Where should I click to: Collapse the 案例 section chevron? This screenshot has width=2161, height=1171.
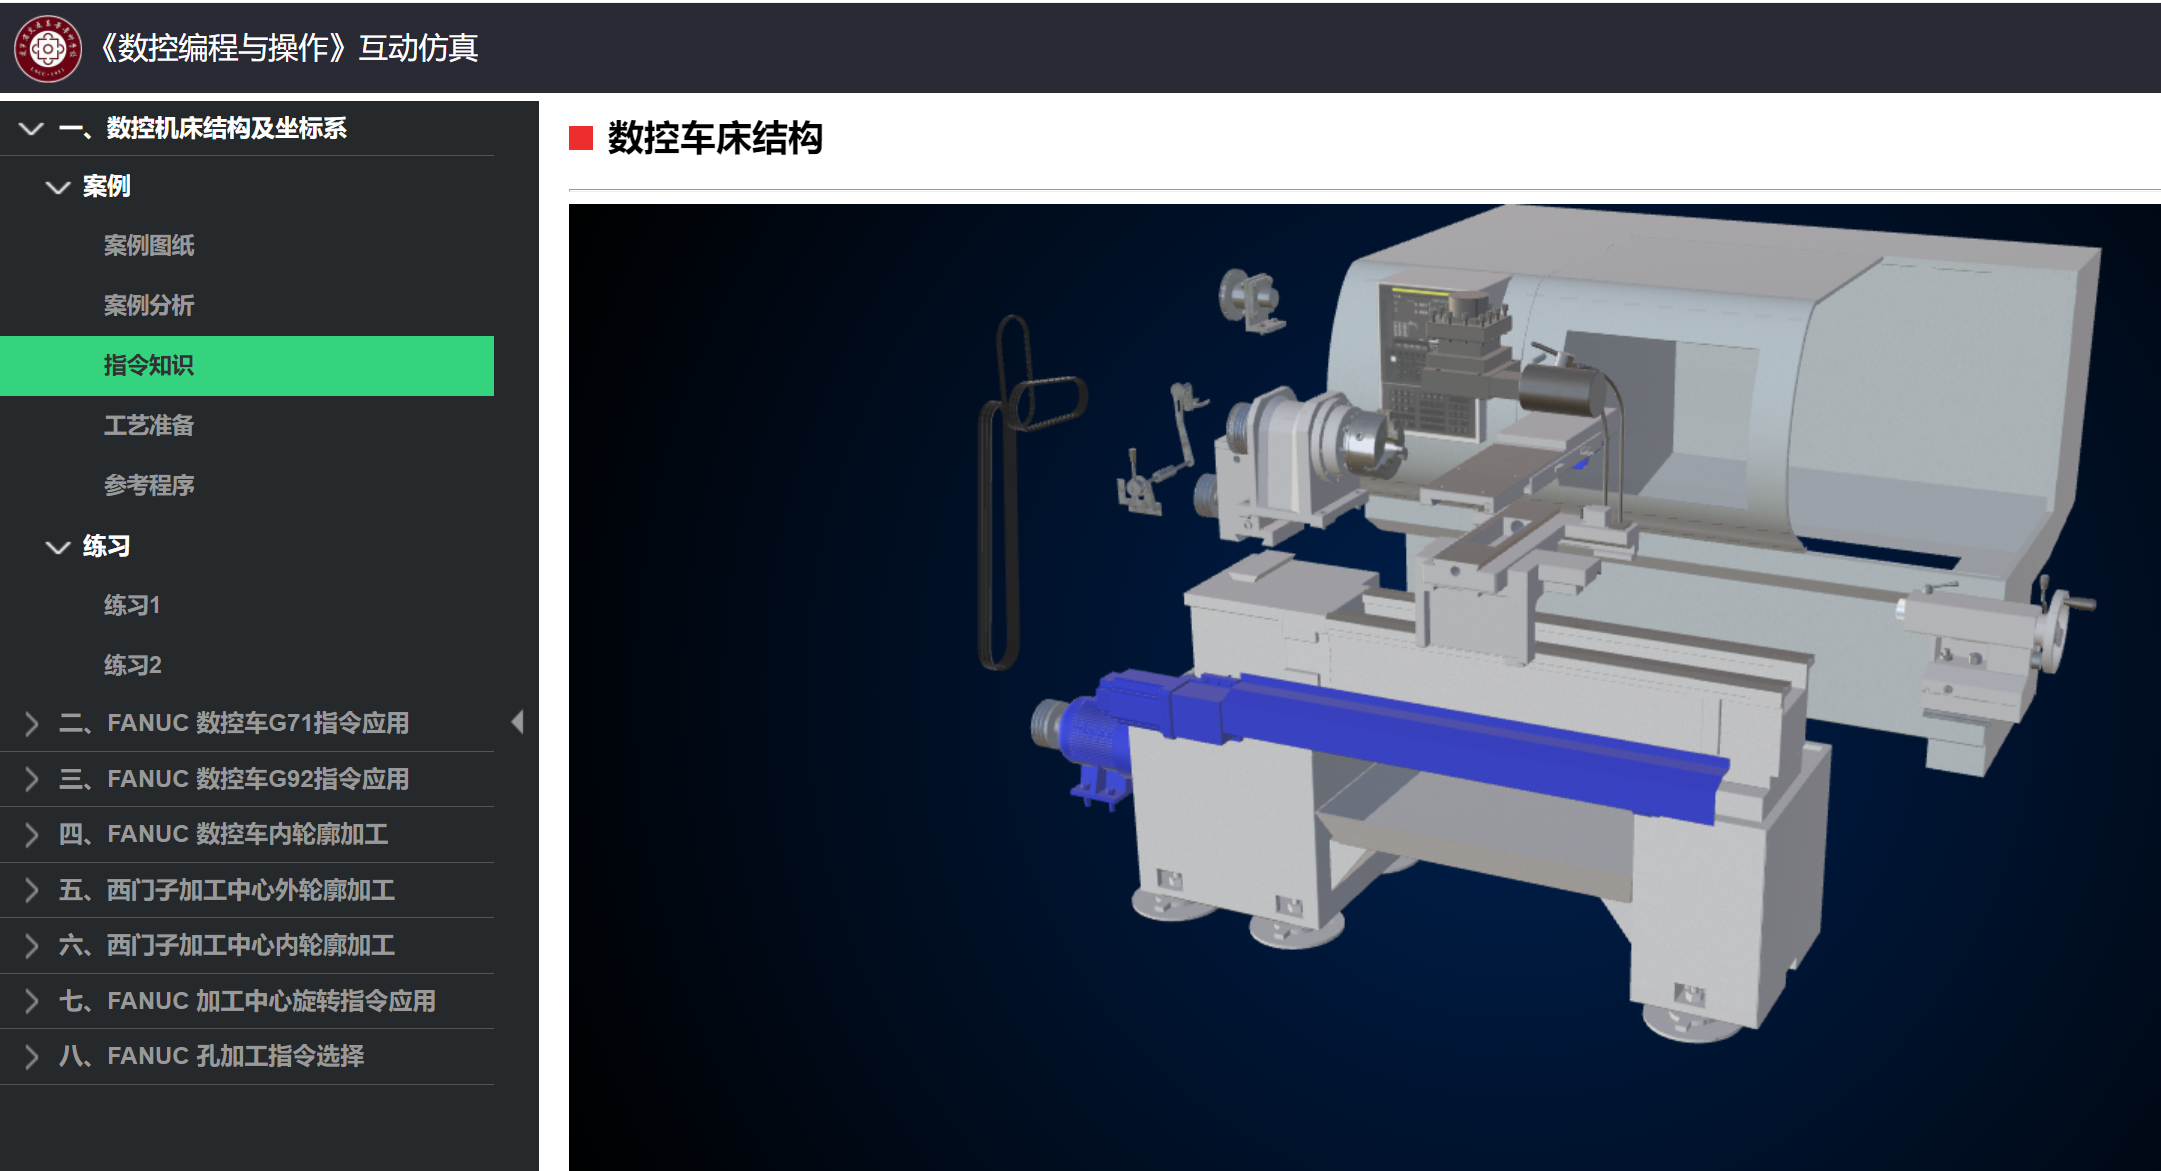(x=58, y=187)
